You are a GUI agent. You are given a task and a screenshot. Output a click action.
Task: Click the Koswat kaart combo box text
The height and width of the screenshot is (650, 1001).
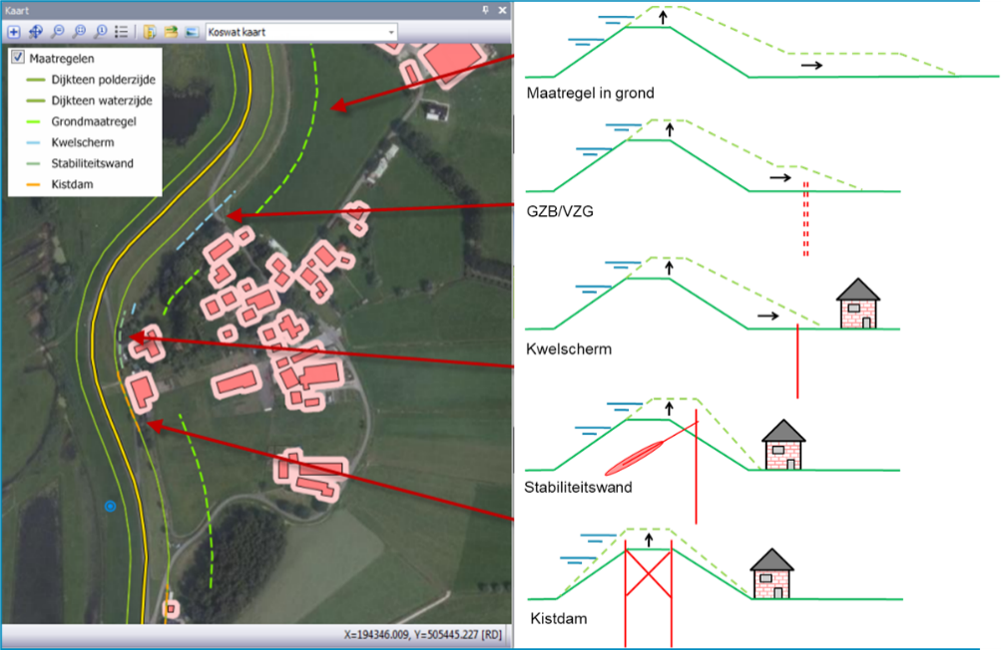pyautogui.click(x=237, y=32)
